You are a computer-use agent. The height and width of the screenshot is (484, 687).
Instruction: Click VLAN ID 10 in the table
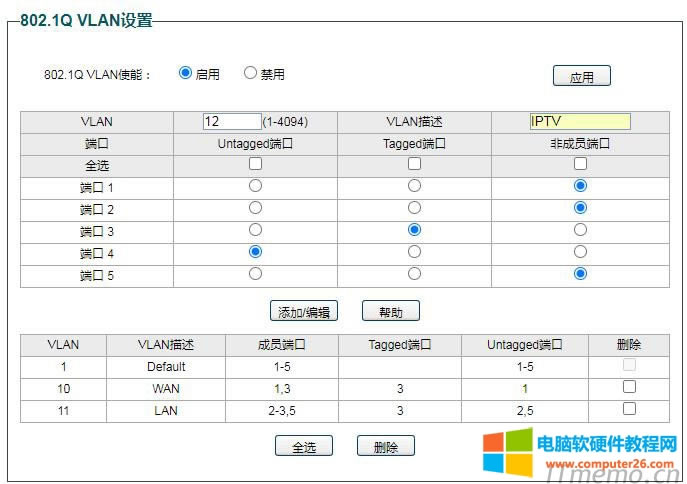tap(64, 389)
